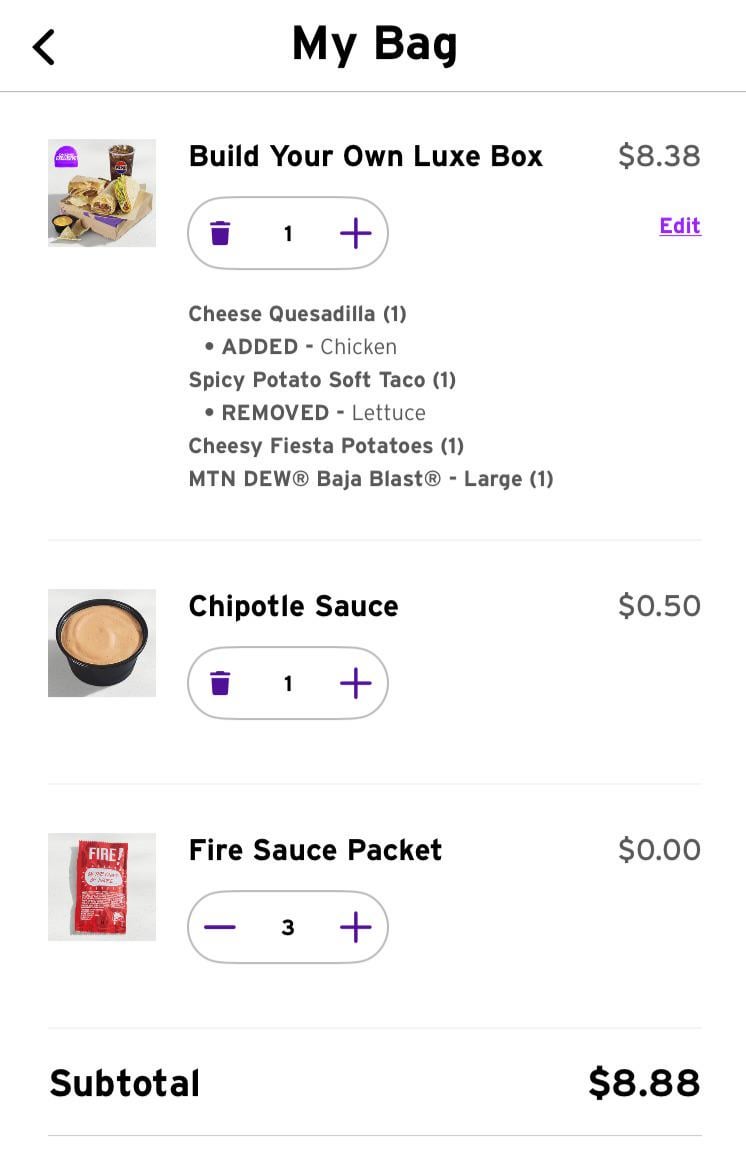Click the Cheese Quesadilla customization line
This screenshot has width=746, height=1156.
tap(297, 314)
